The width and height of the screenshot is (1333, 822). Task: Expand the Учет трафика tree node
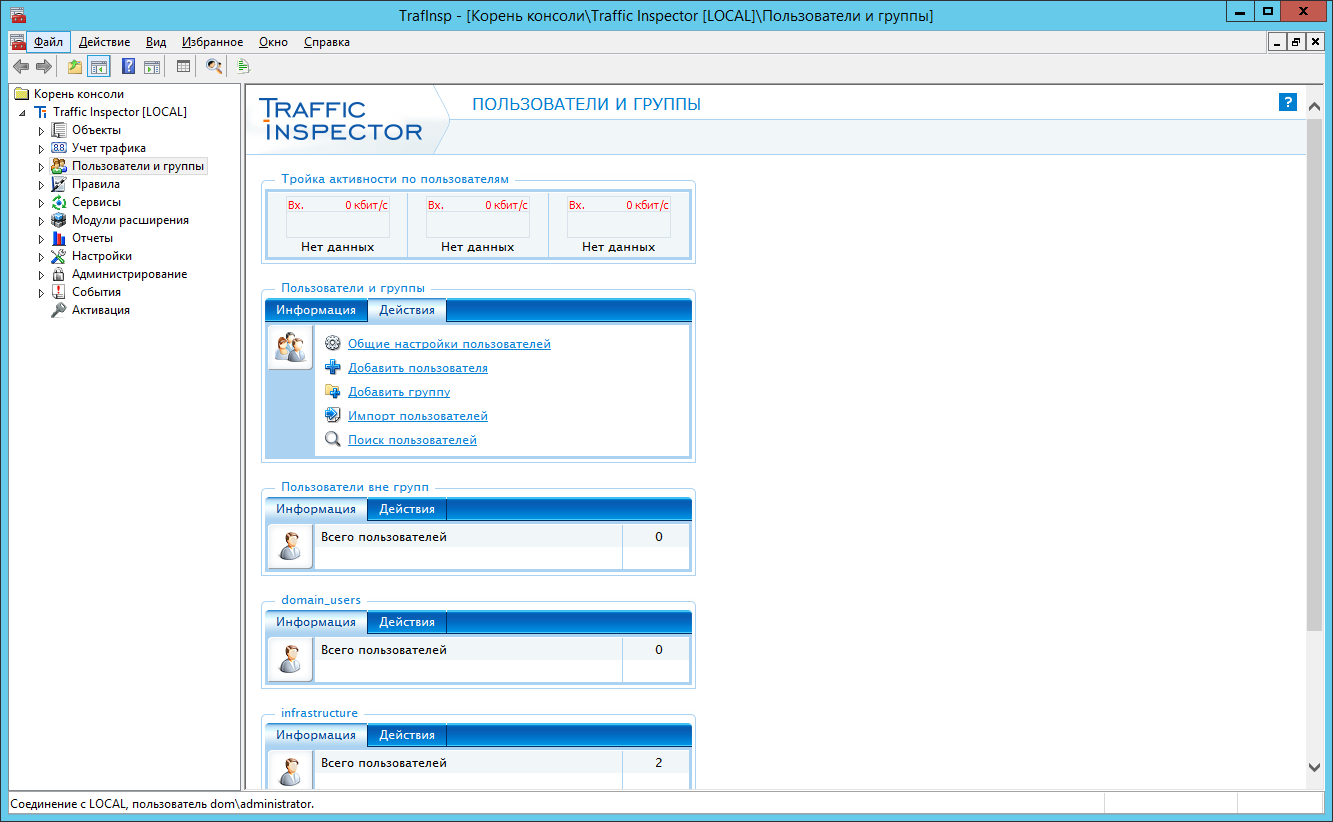(41, 148)
